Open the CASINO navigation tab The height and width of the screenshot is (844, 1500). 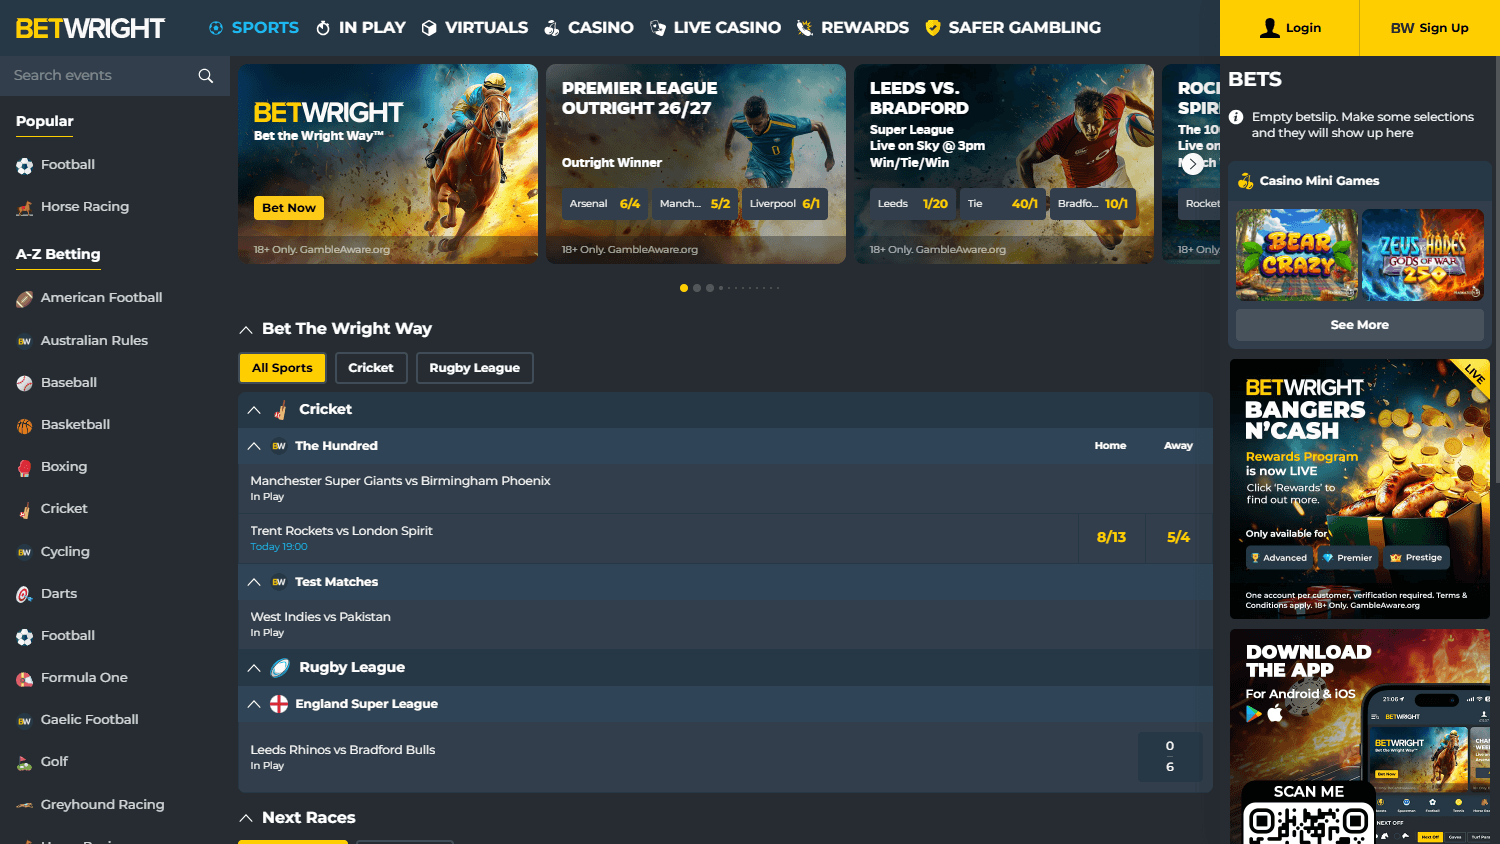tap(589, 28)
